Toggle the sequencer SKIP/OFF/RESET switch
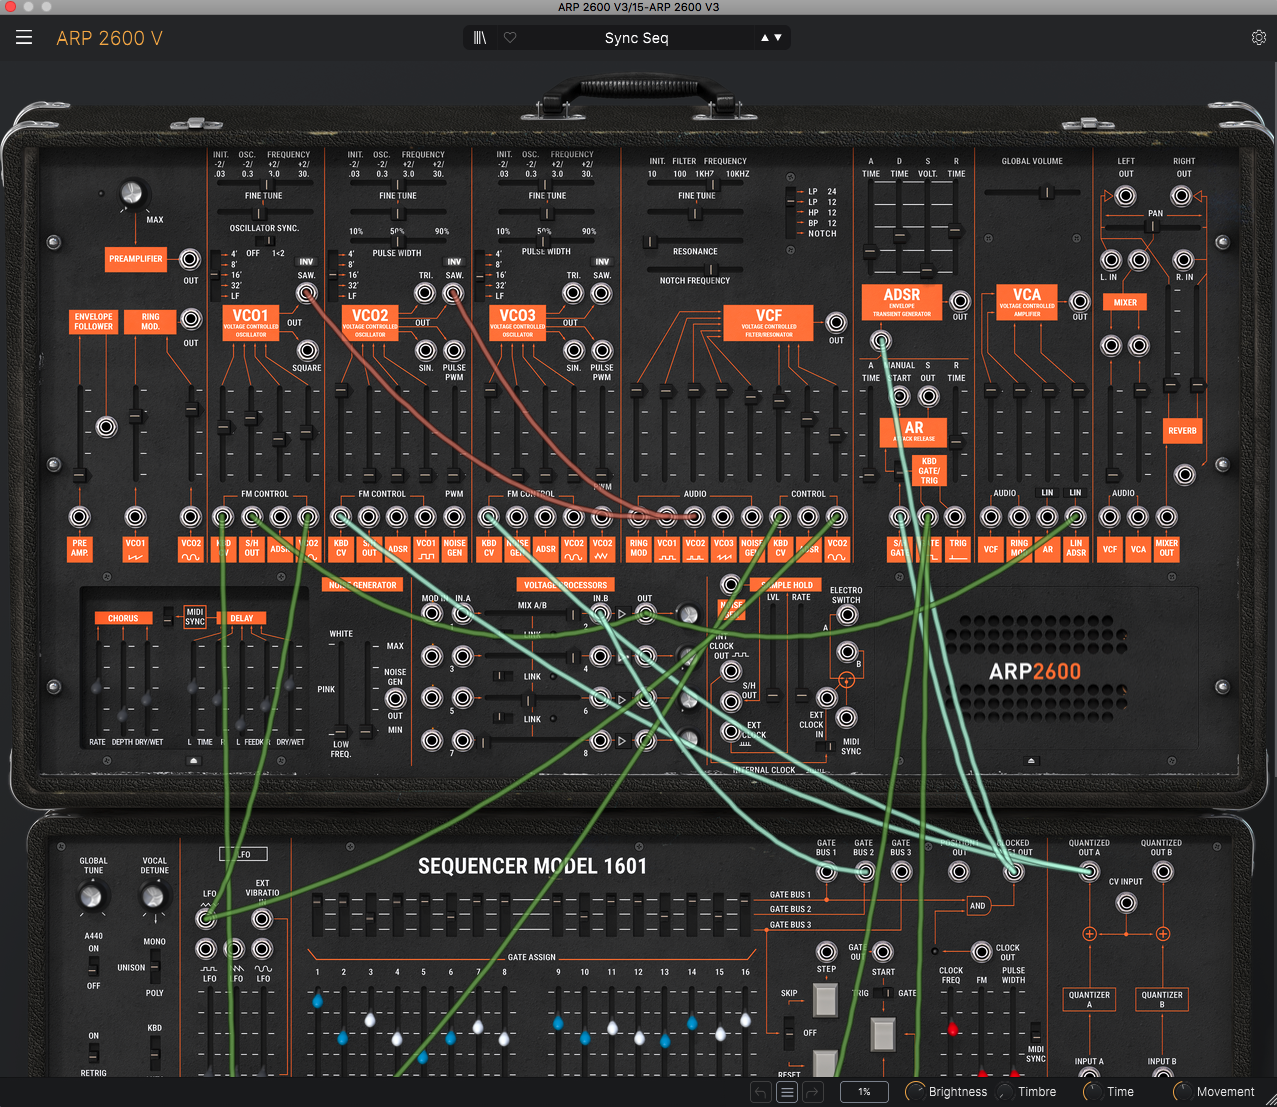The width and height of the screenshot is (1277, 1107). point(789,1032)
